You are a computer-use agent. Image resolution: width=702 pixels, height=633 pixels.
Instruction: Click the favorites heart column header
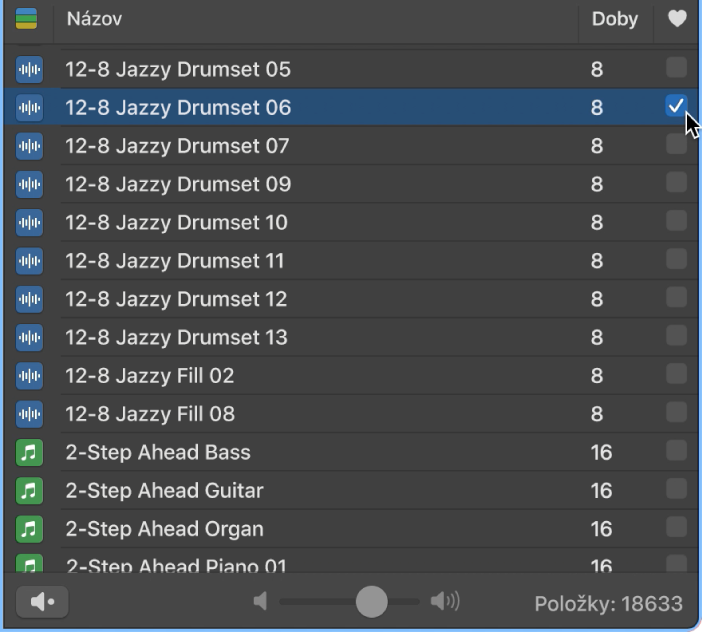pyautogui.click(x=677, y=19)
